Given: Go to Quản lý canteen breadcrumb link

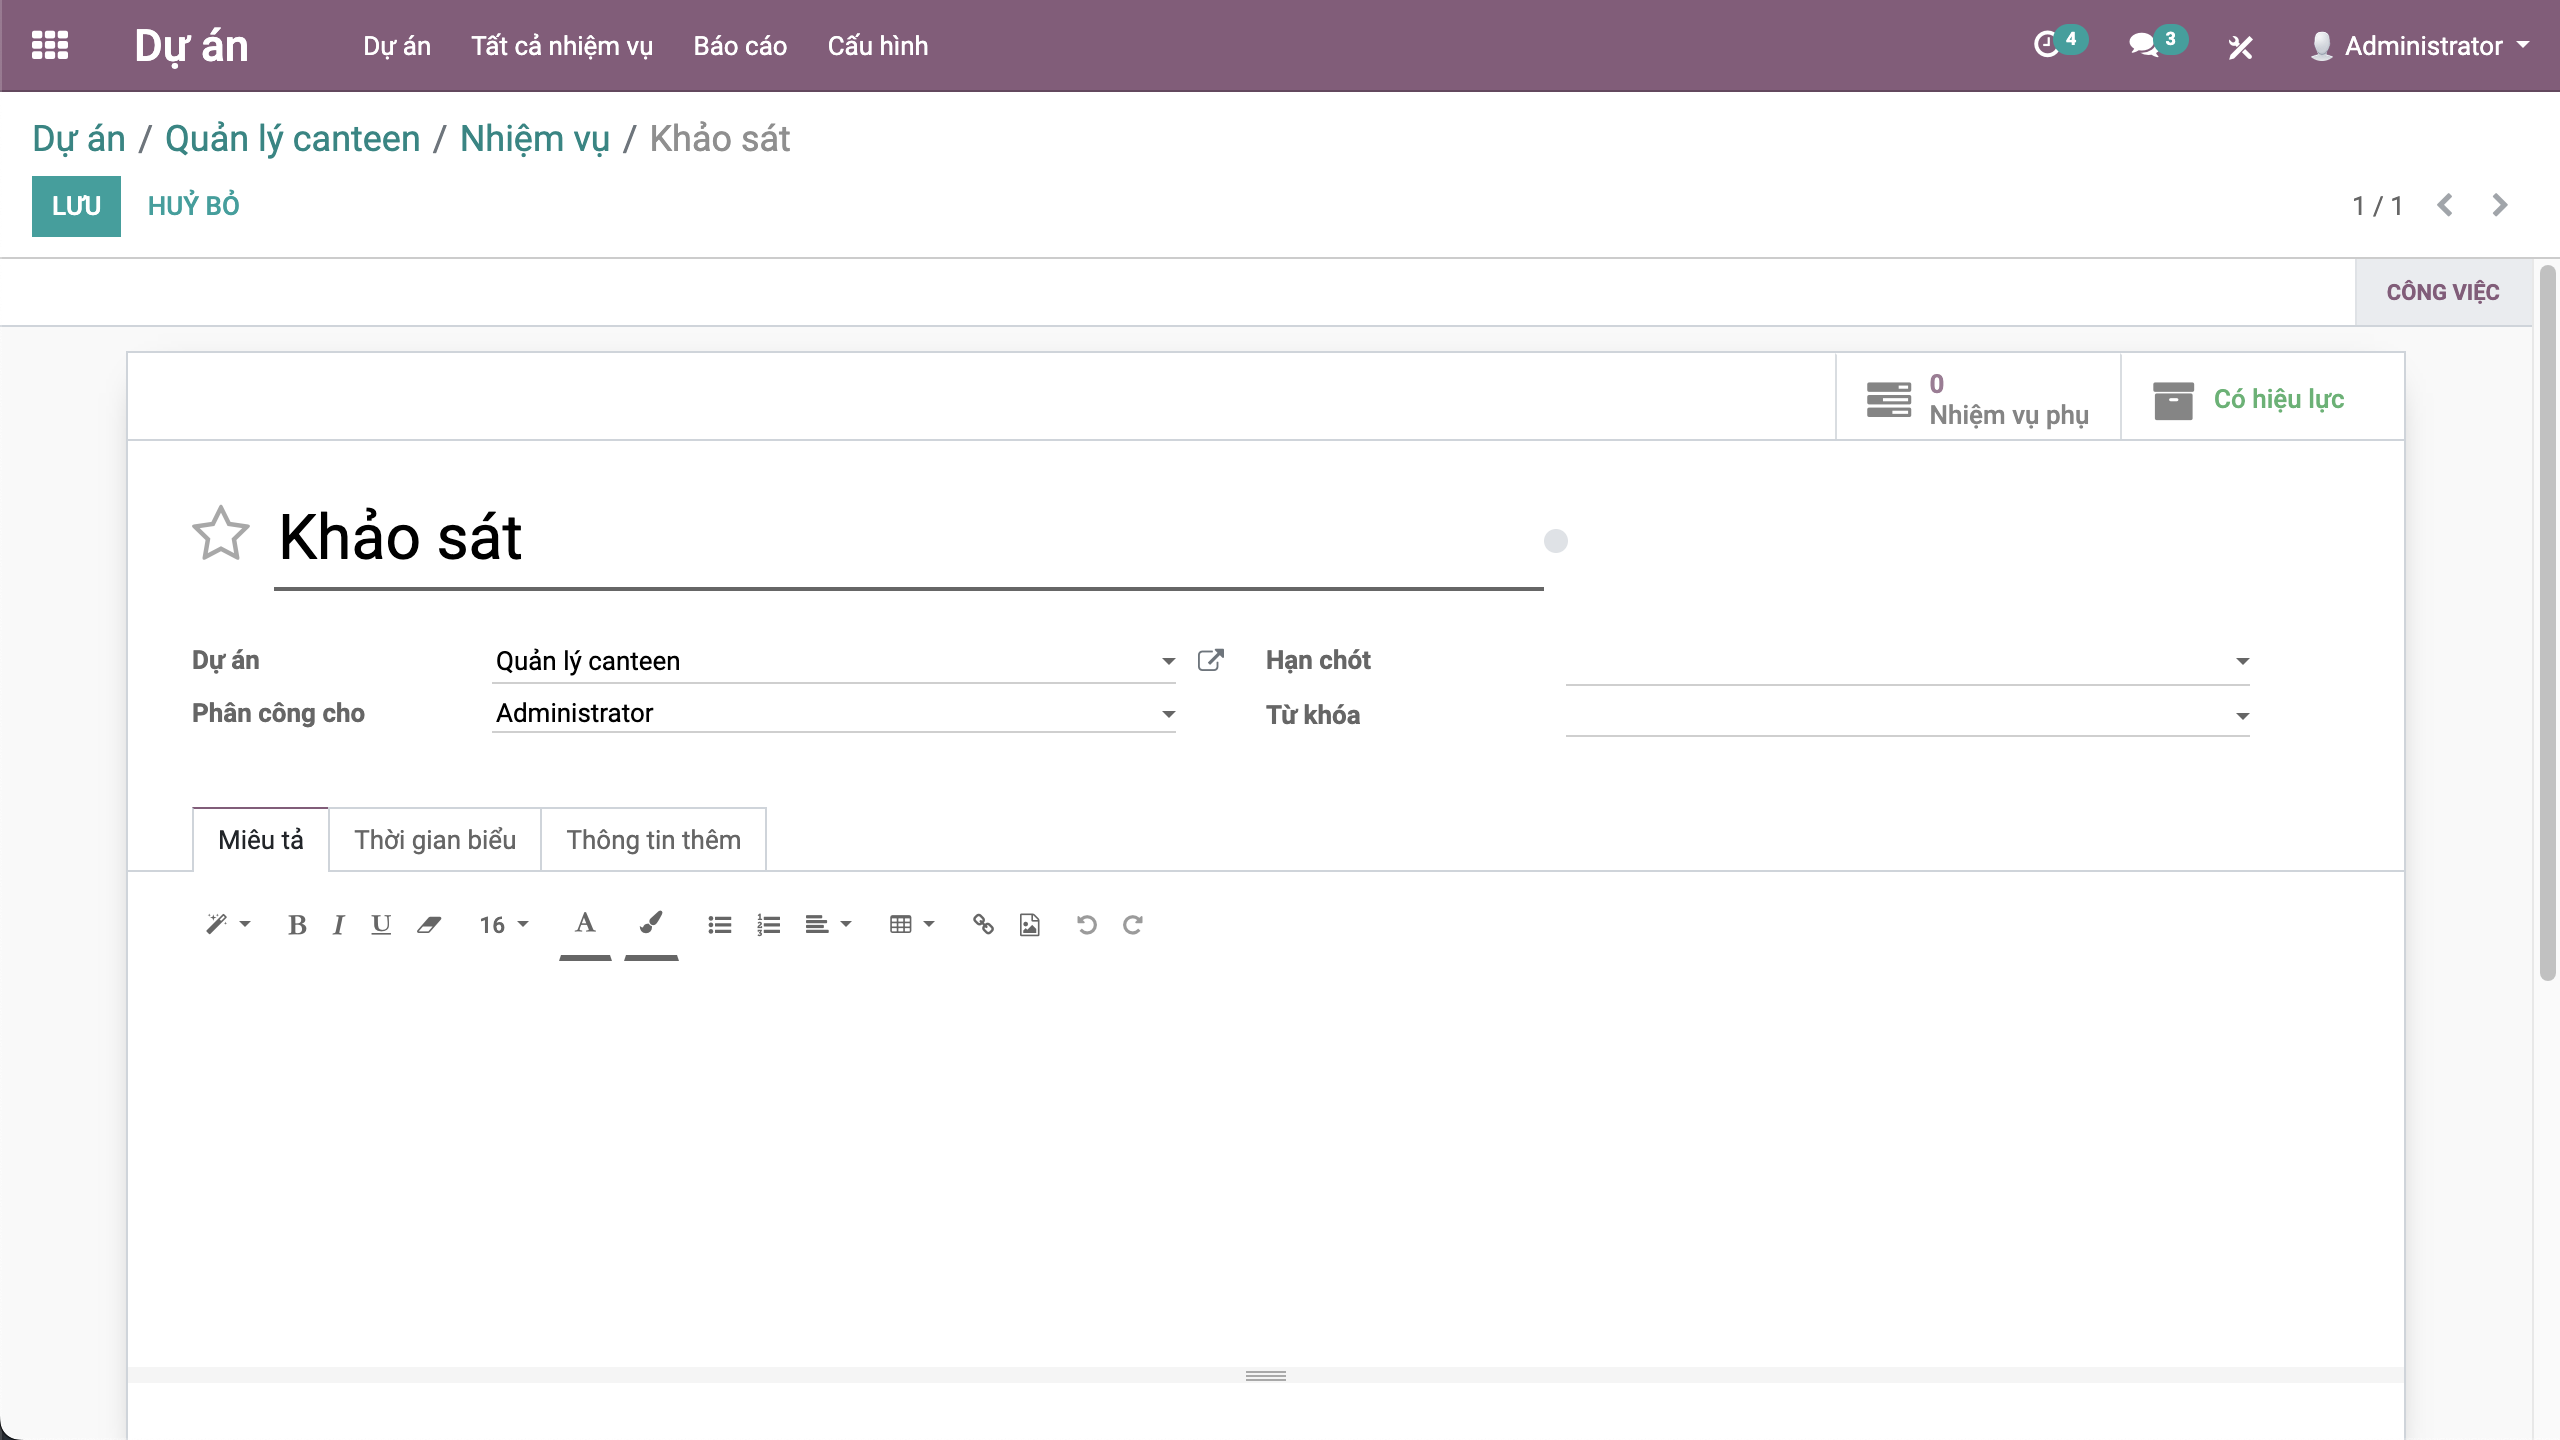Looking at the screenshot, I should point(292,139).
